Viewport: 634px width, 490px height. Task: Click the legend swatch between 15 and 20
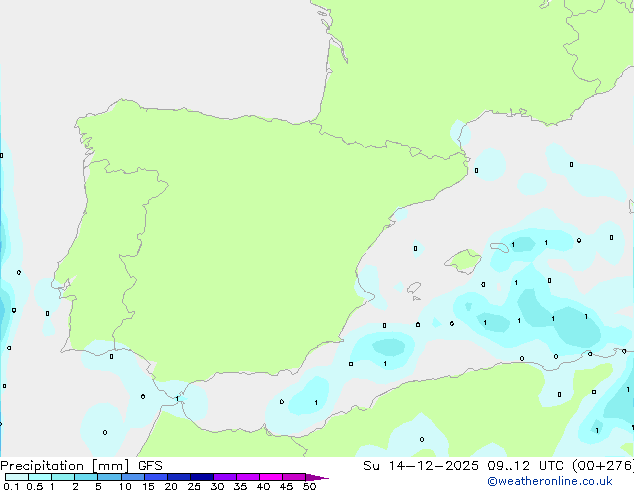pos(155,477)
